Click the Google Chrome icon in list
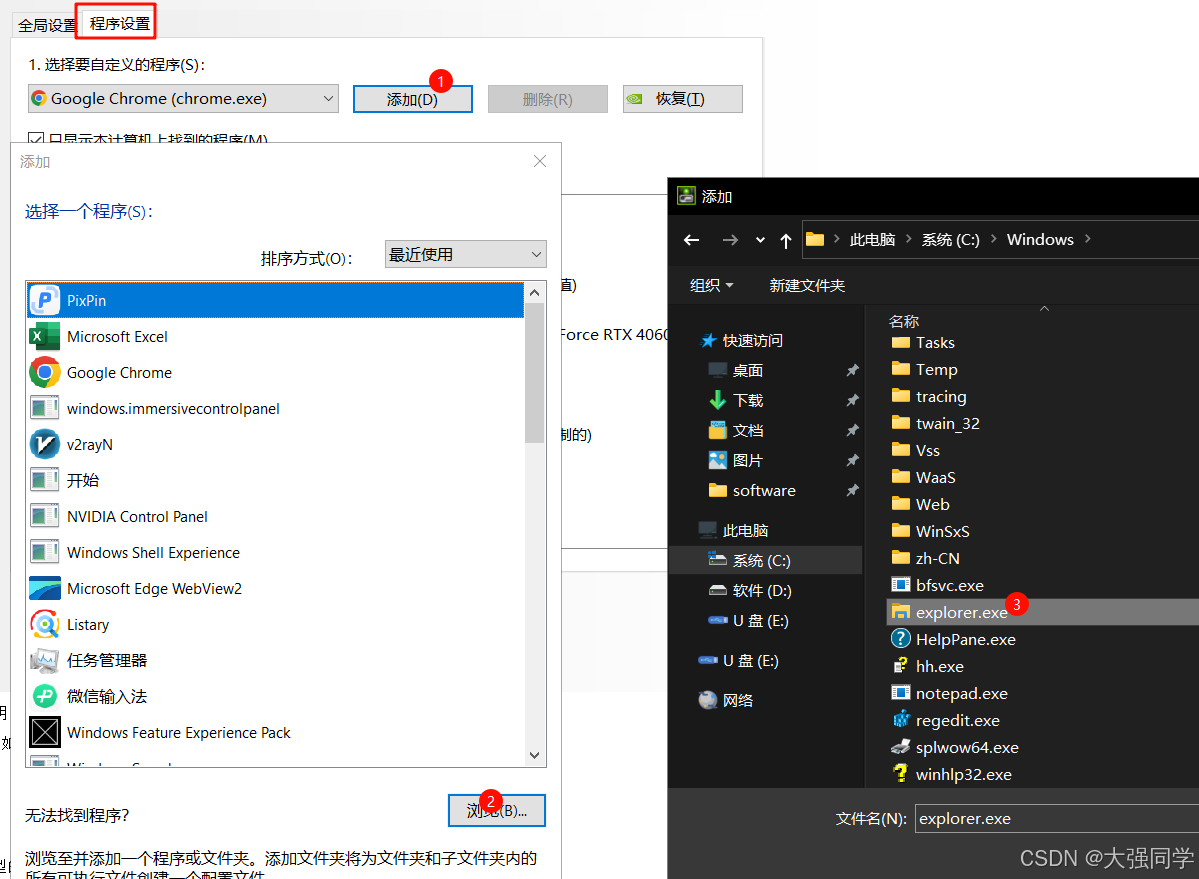The image size is (1199, 879). tap(44, 372)
